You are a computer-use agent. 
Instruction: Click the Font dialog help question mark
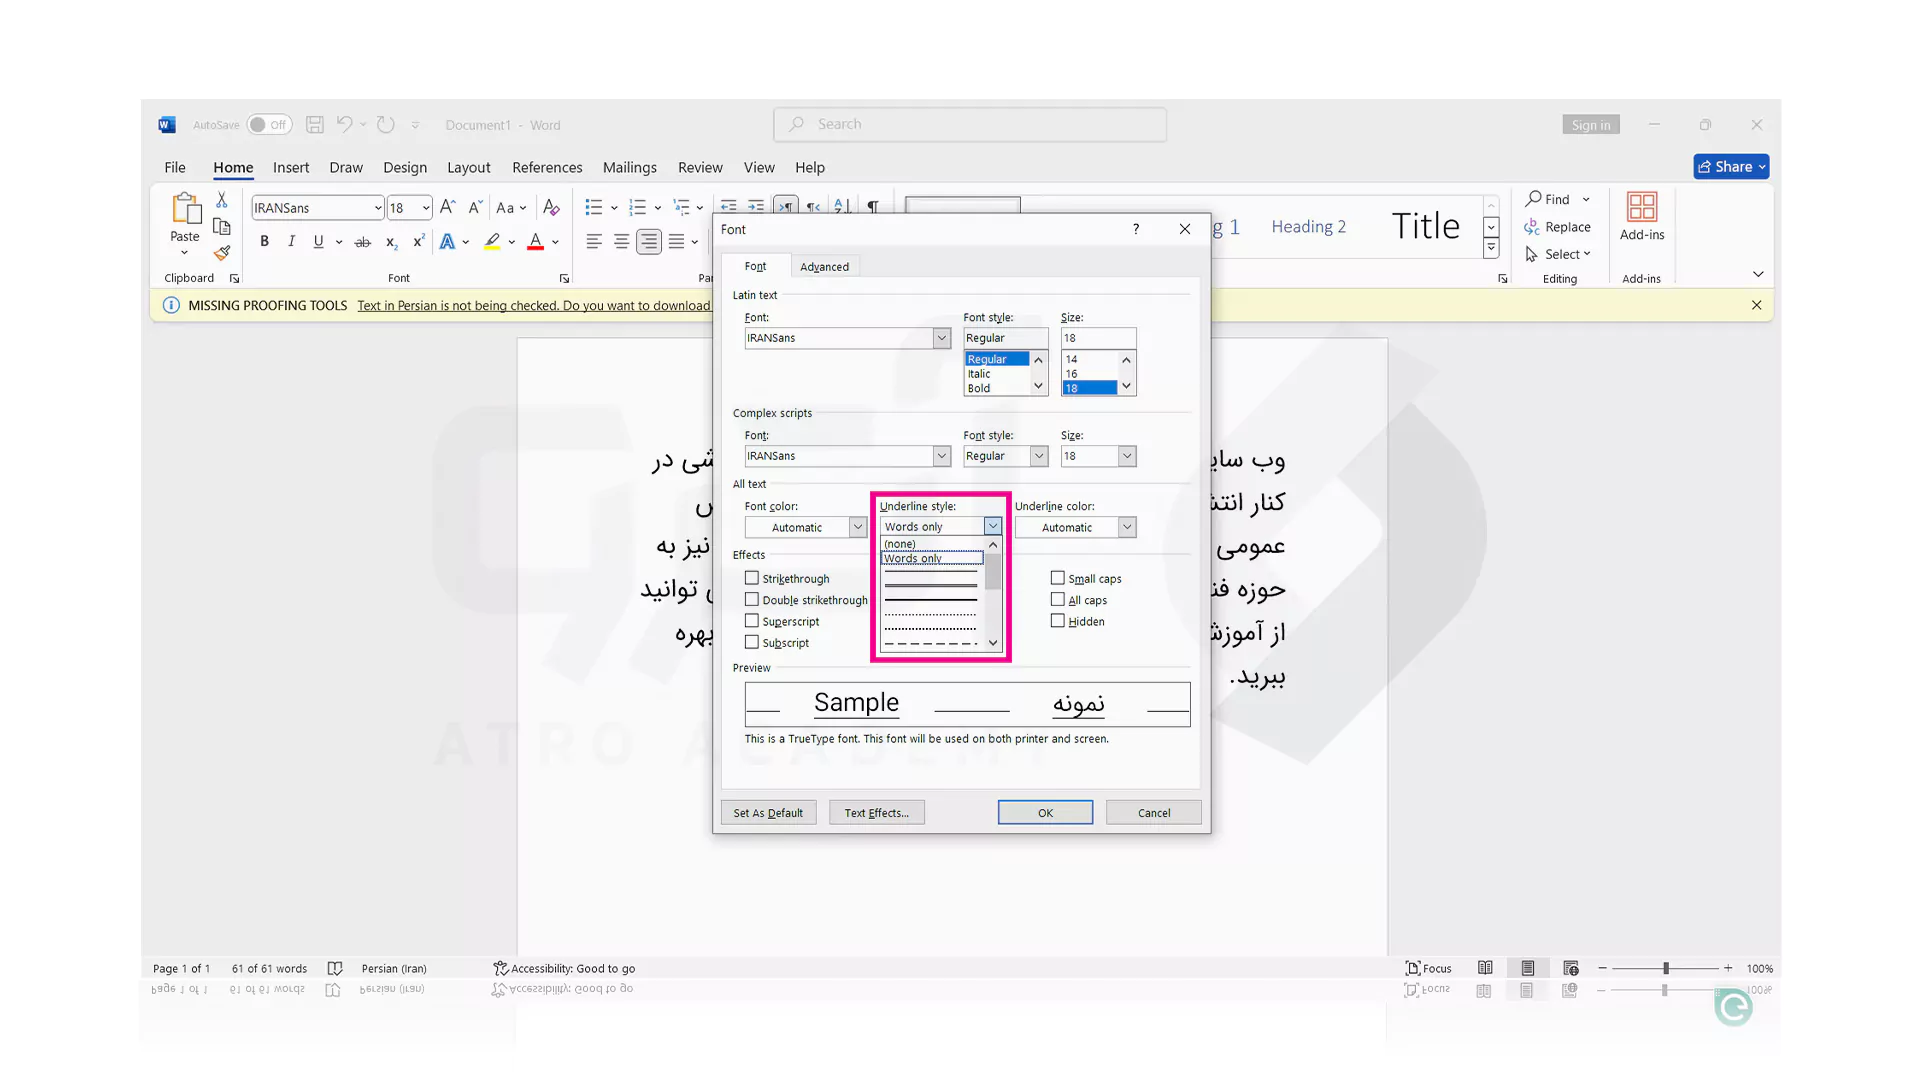1136,229
